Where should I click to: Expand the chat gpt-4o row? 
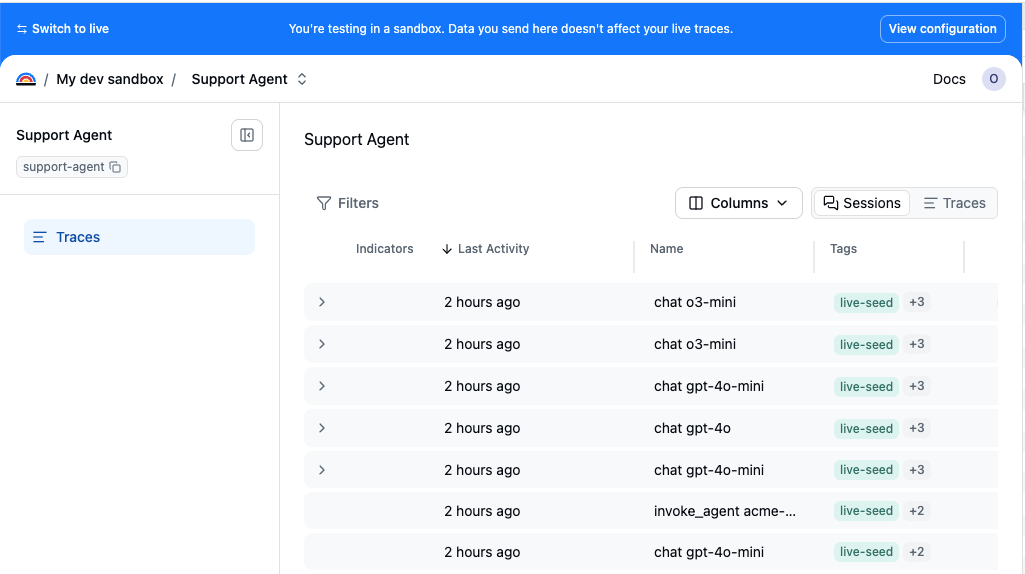322,428
